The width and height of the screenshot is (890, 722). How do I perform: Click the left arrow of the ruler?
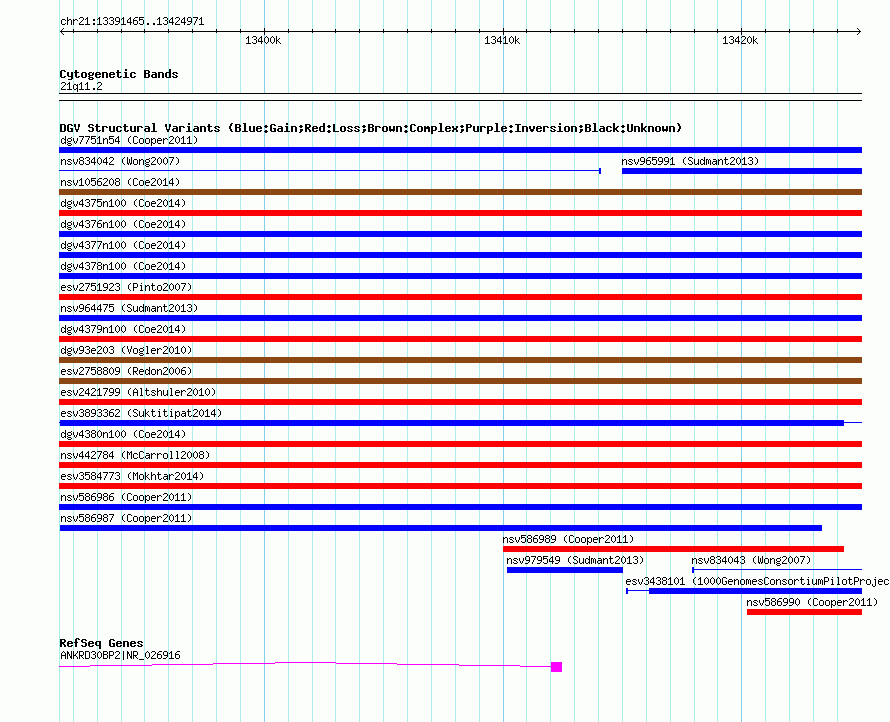(62, 31)
